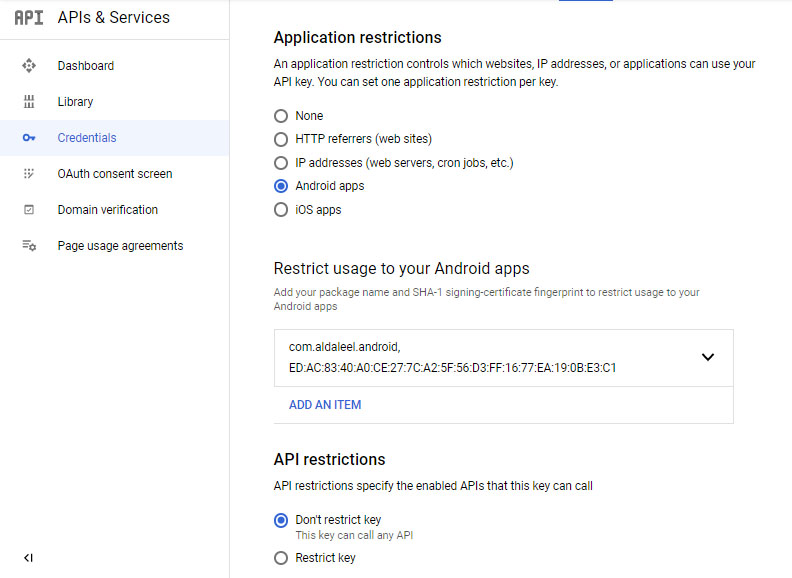Click the Page usage agreements icon
Image resolution: width=792 pixels, height=578 pixels.
tap(29, 246)
